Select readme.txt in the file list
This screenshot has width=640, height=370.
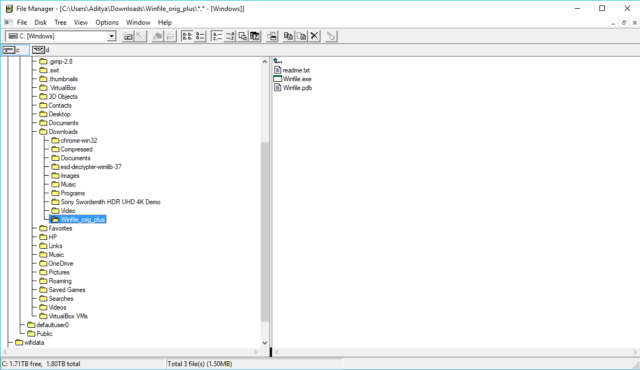coord(292,70)
